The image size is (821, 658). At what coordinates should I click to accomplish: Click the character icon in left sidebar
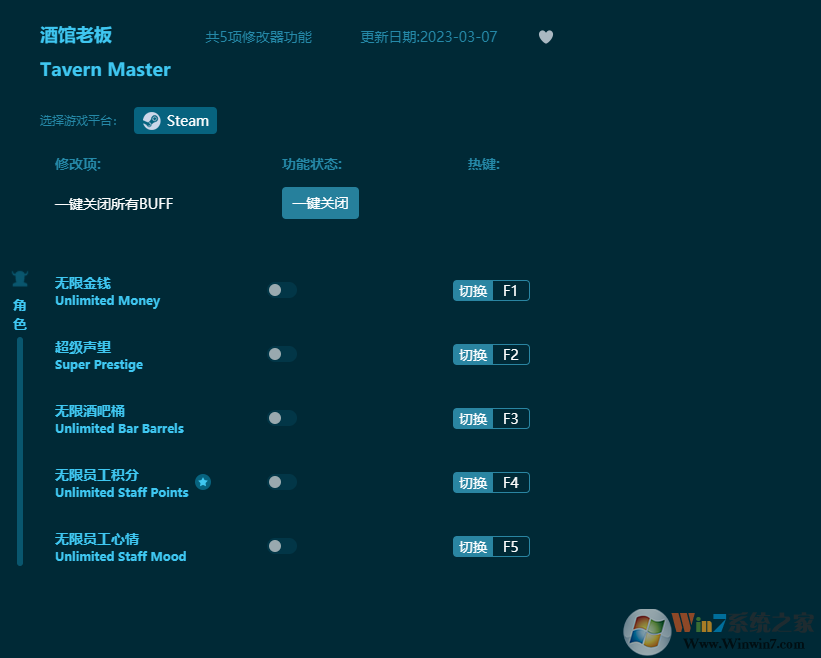(19, 279)
